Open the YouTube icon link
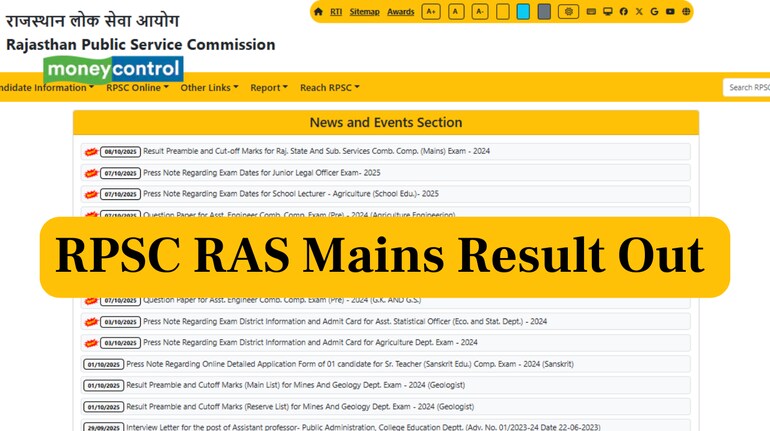Viewport: 770px width, 431px height. [670, 12]
